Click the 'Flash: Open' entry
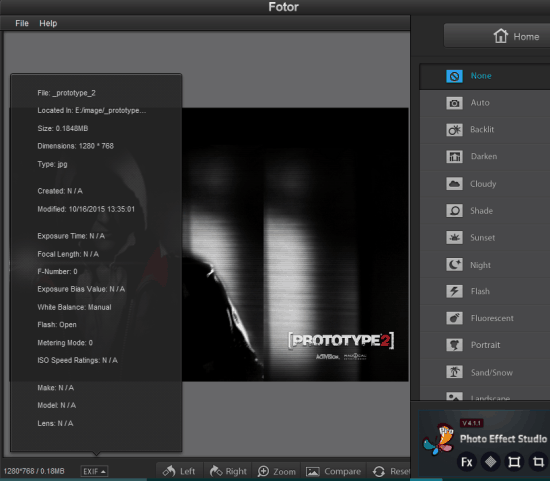The width and height of the screenshot is (550, 481). click(57, 325)
